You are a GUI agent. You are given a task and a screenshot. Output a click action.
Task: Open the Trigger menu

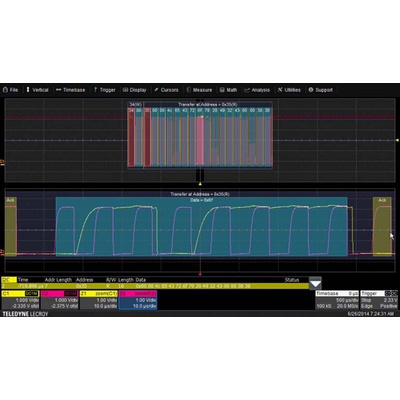click(104, 90)
